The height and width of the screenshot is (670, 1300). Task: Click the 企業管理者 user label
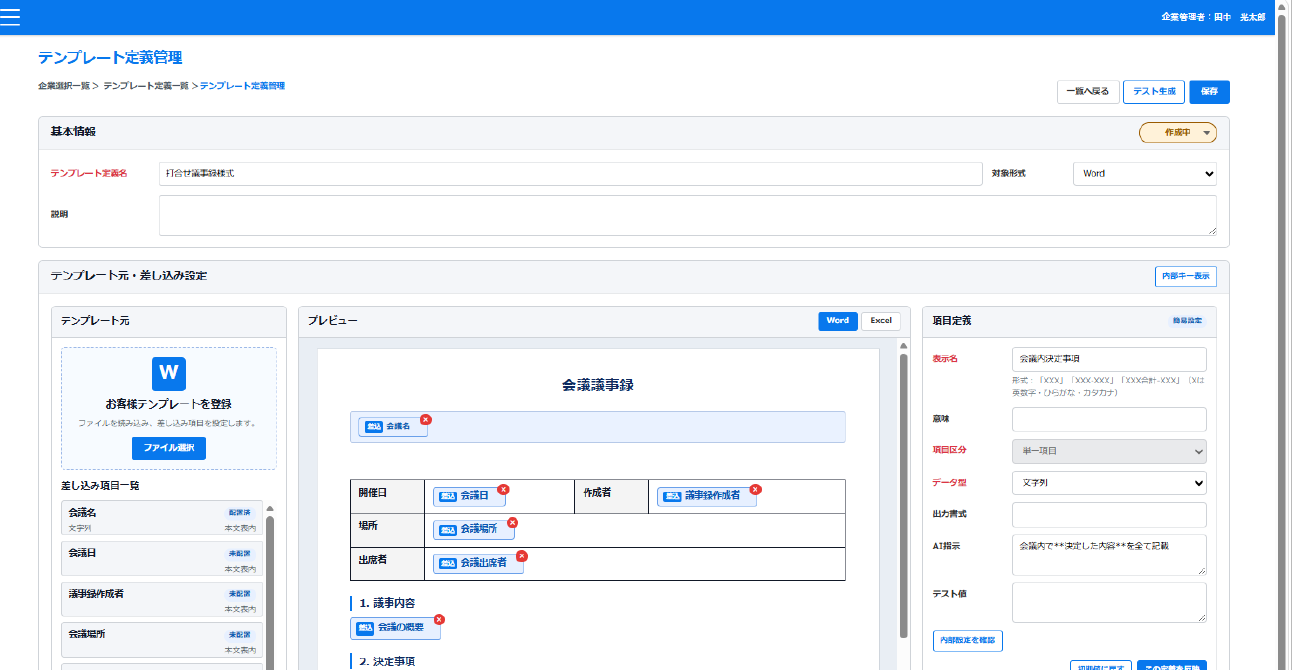point(1213,17)
